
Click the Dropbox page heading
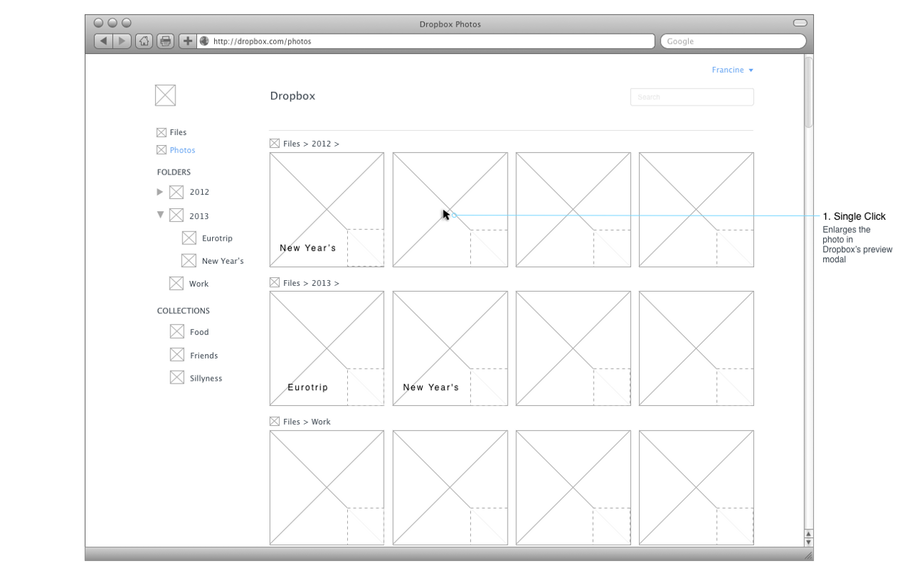[293, 96]
